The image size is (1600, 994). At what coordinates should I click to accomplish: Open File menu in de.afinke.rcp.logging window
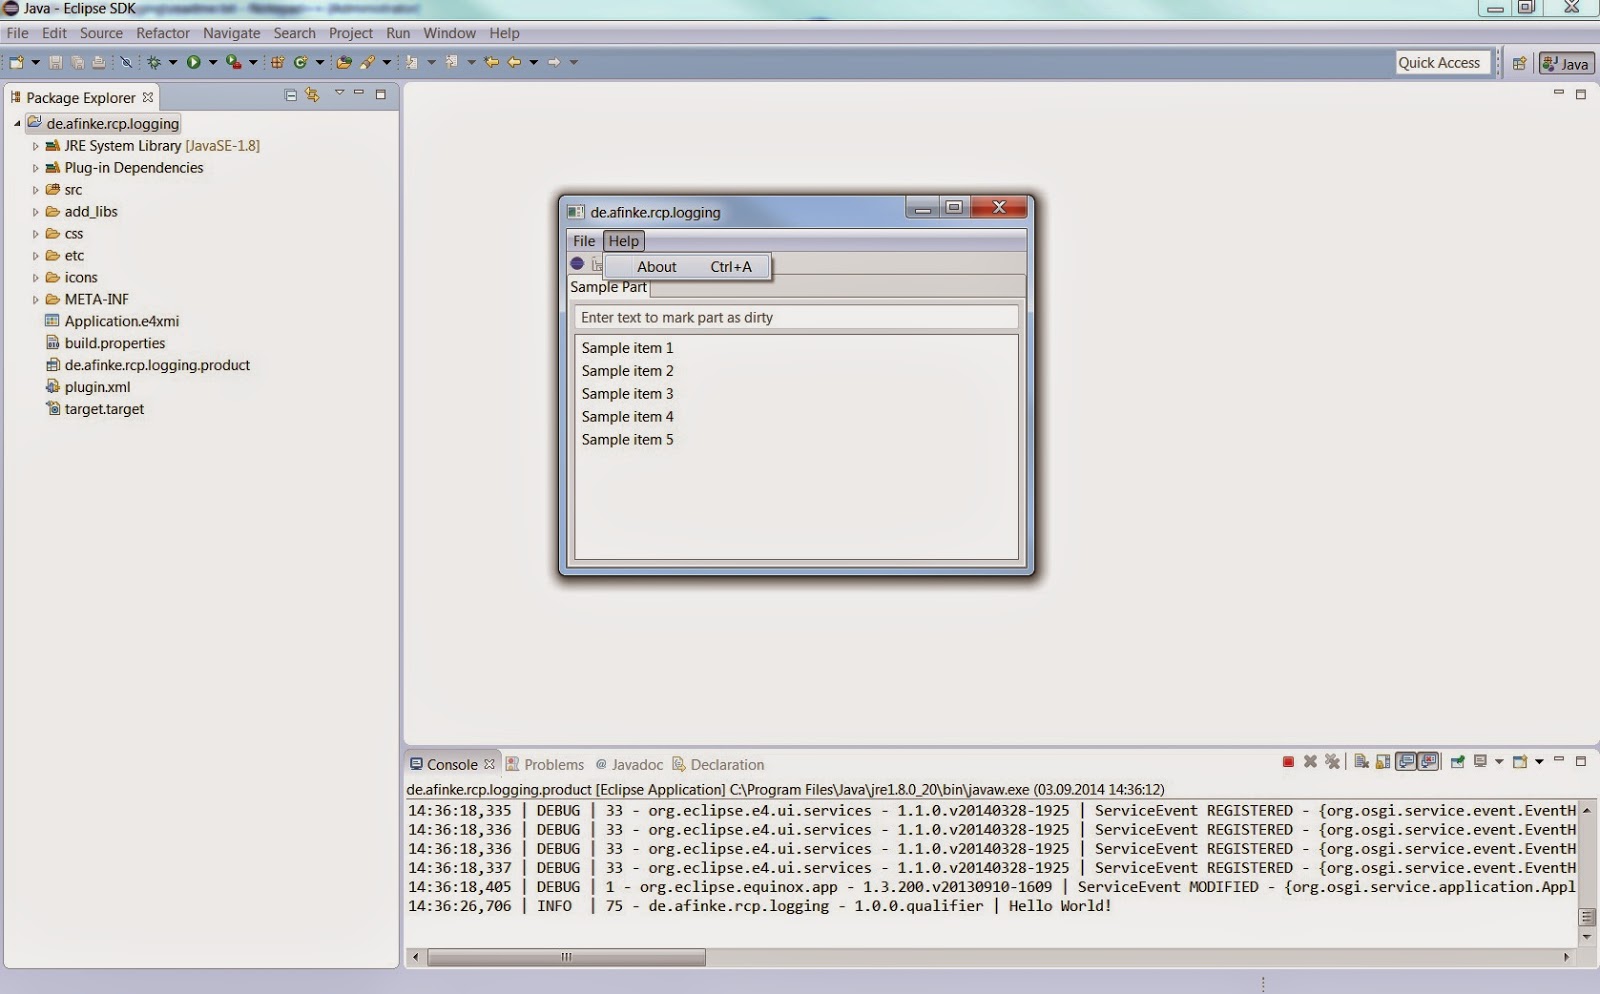584,241
